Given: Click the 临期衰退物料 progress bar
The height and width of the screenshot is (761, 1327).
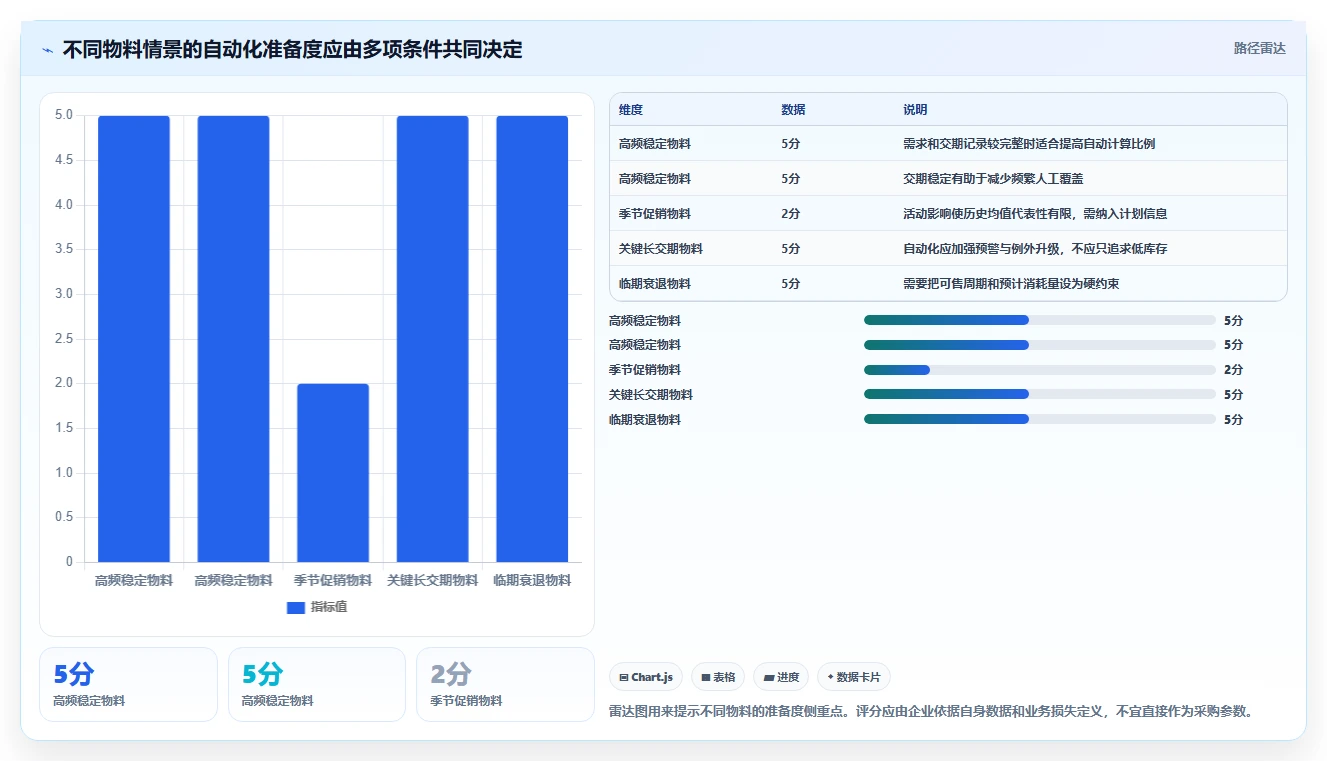Looking at the screenshot, I should pyautogui.click(x=1040, y=420).
